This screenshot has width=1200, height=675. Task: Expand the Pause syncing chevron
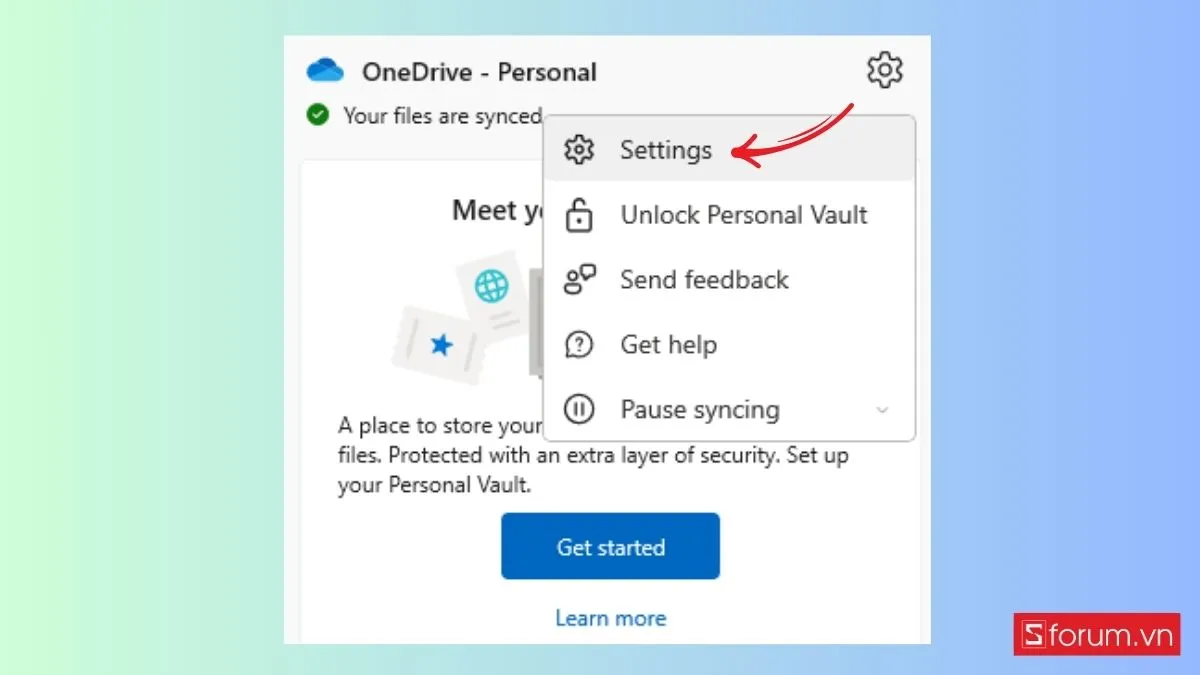[x=882, y=410]
